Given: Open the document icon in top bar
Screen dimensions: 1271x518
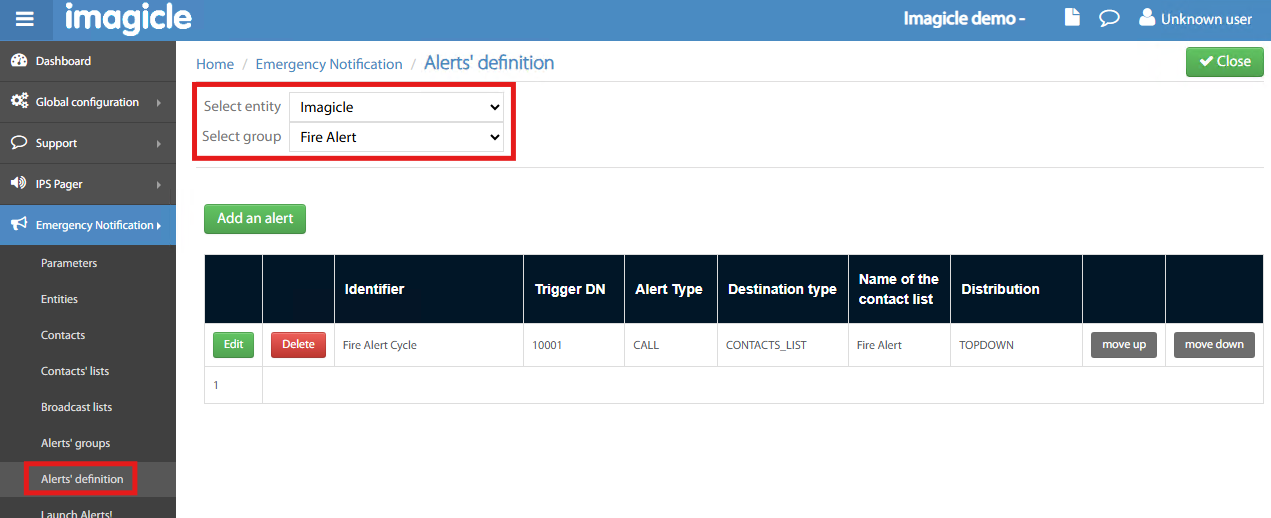Looking at the screenshot, I should point(1072,18).
